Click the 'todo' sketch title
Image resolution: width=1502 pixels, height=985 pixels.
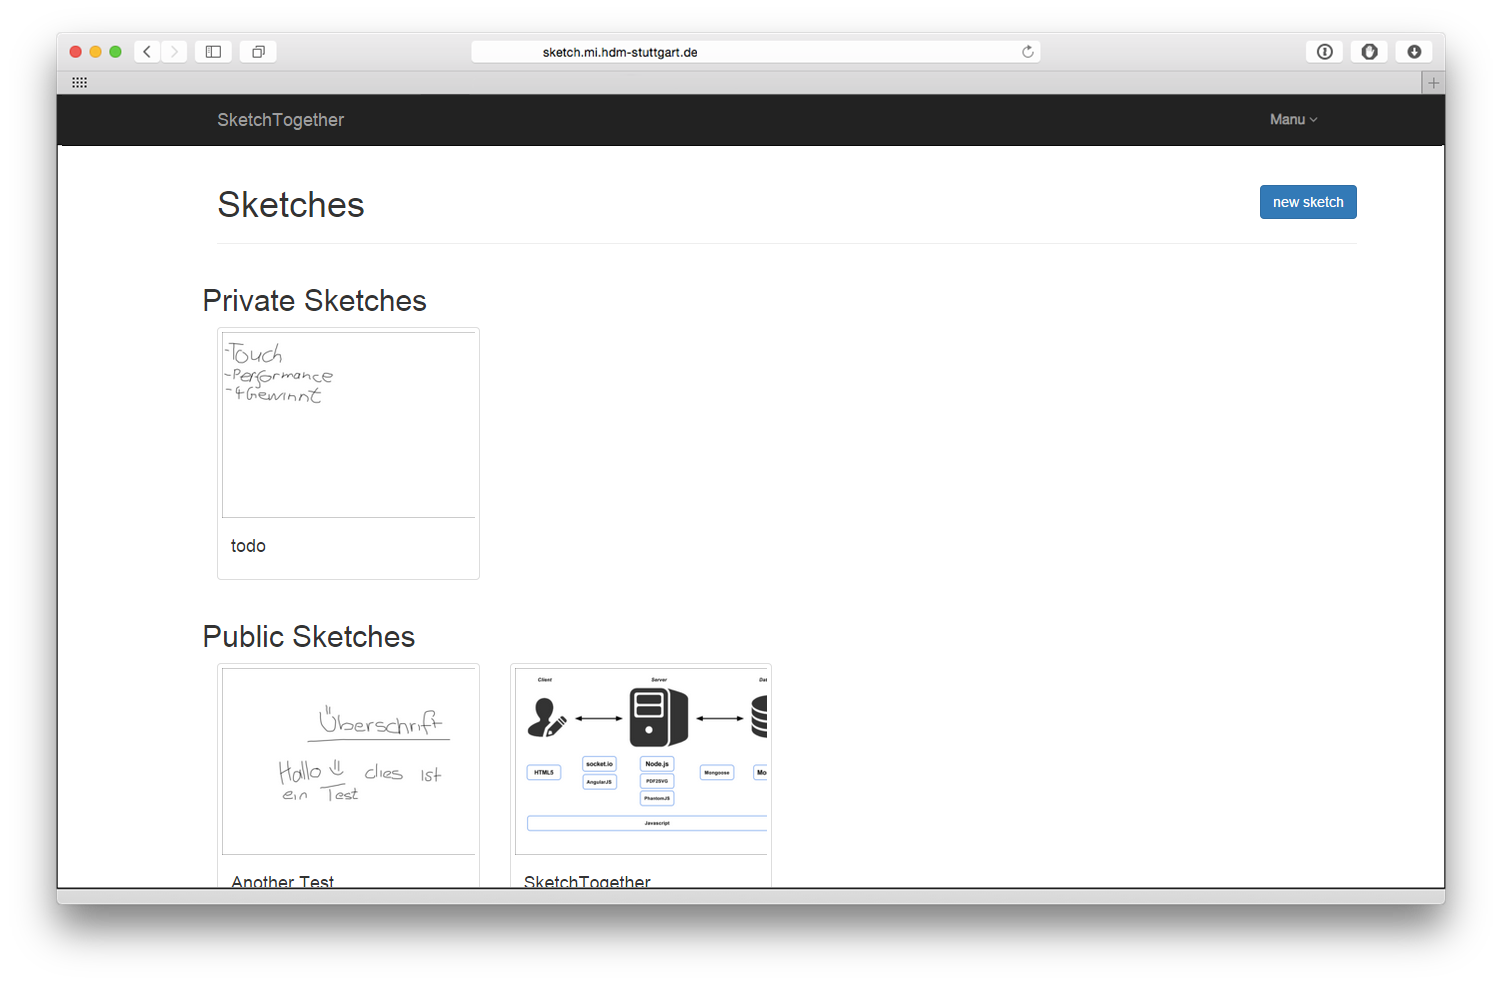coord(248,546)
